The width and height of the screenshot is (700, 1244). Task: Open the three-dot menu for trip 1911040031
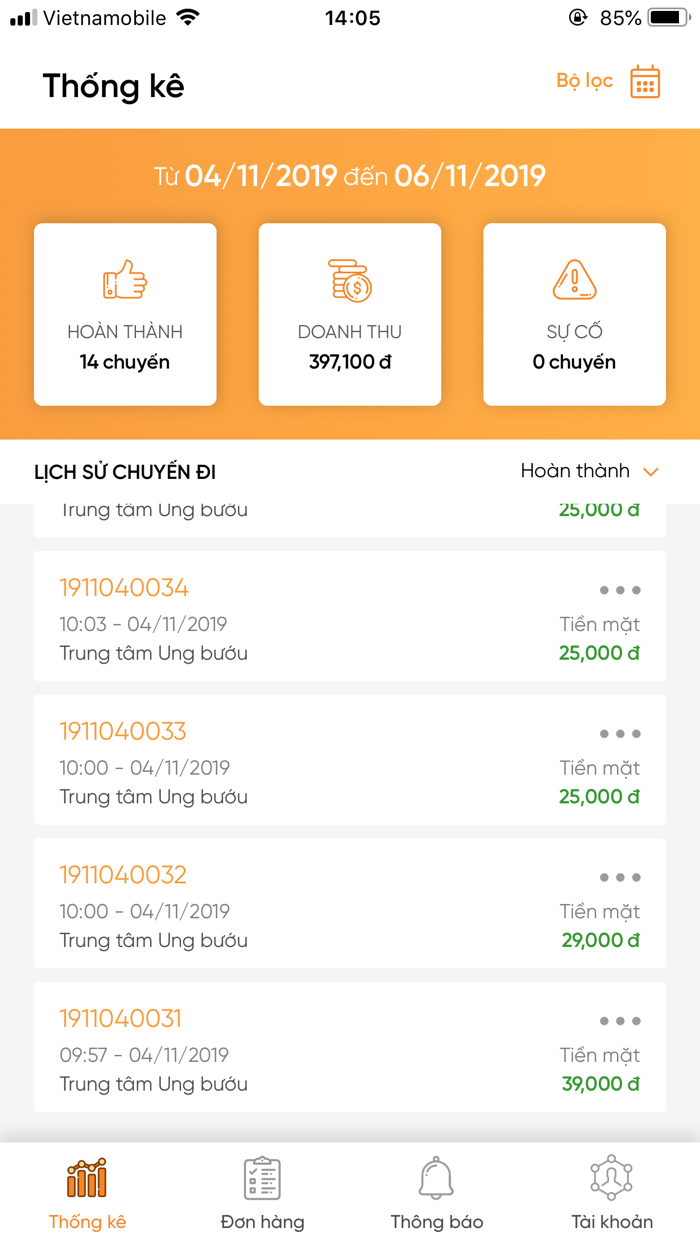(620, 1021)
